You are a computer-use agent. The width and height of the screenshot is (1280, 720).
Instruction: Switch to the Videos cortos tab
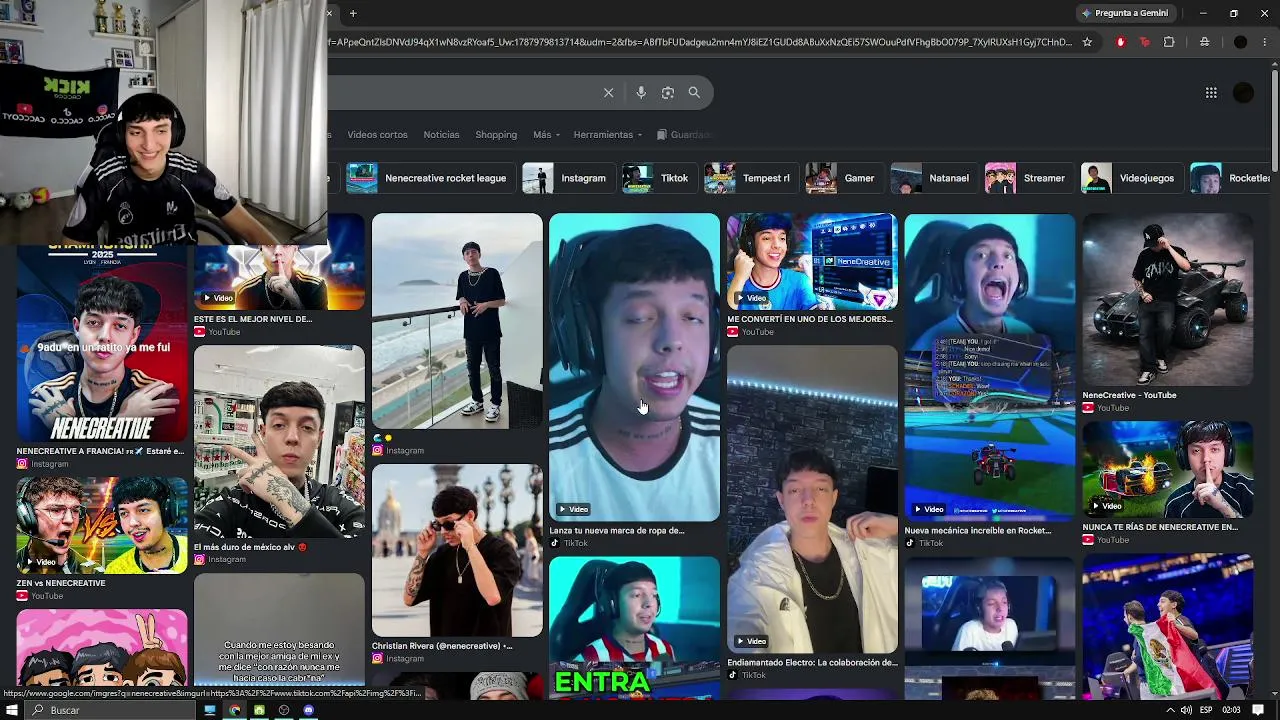tap(377, 135)
